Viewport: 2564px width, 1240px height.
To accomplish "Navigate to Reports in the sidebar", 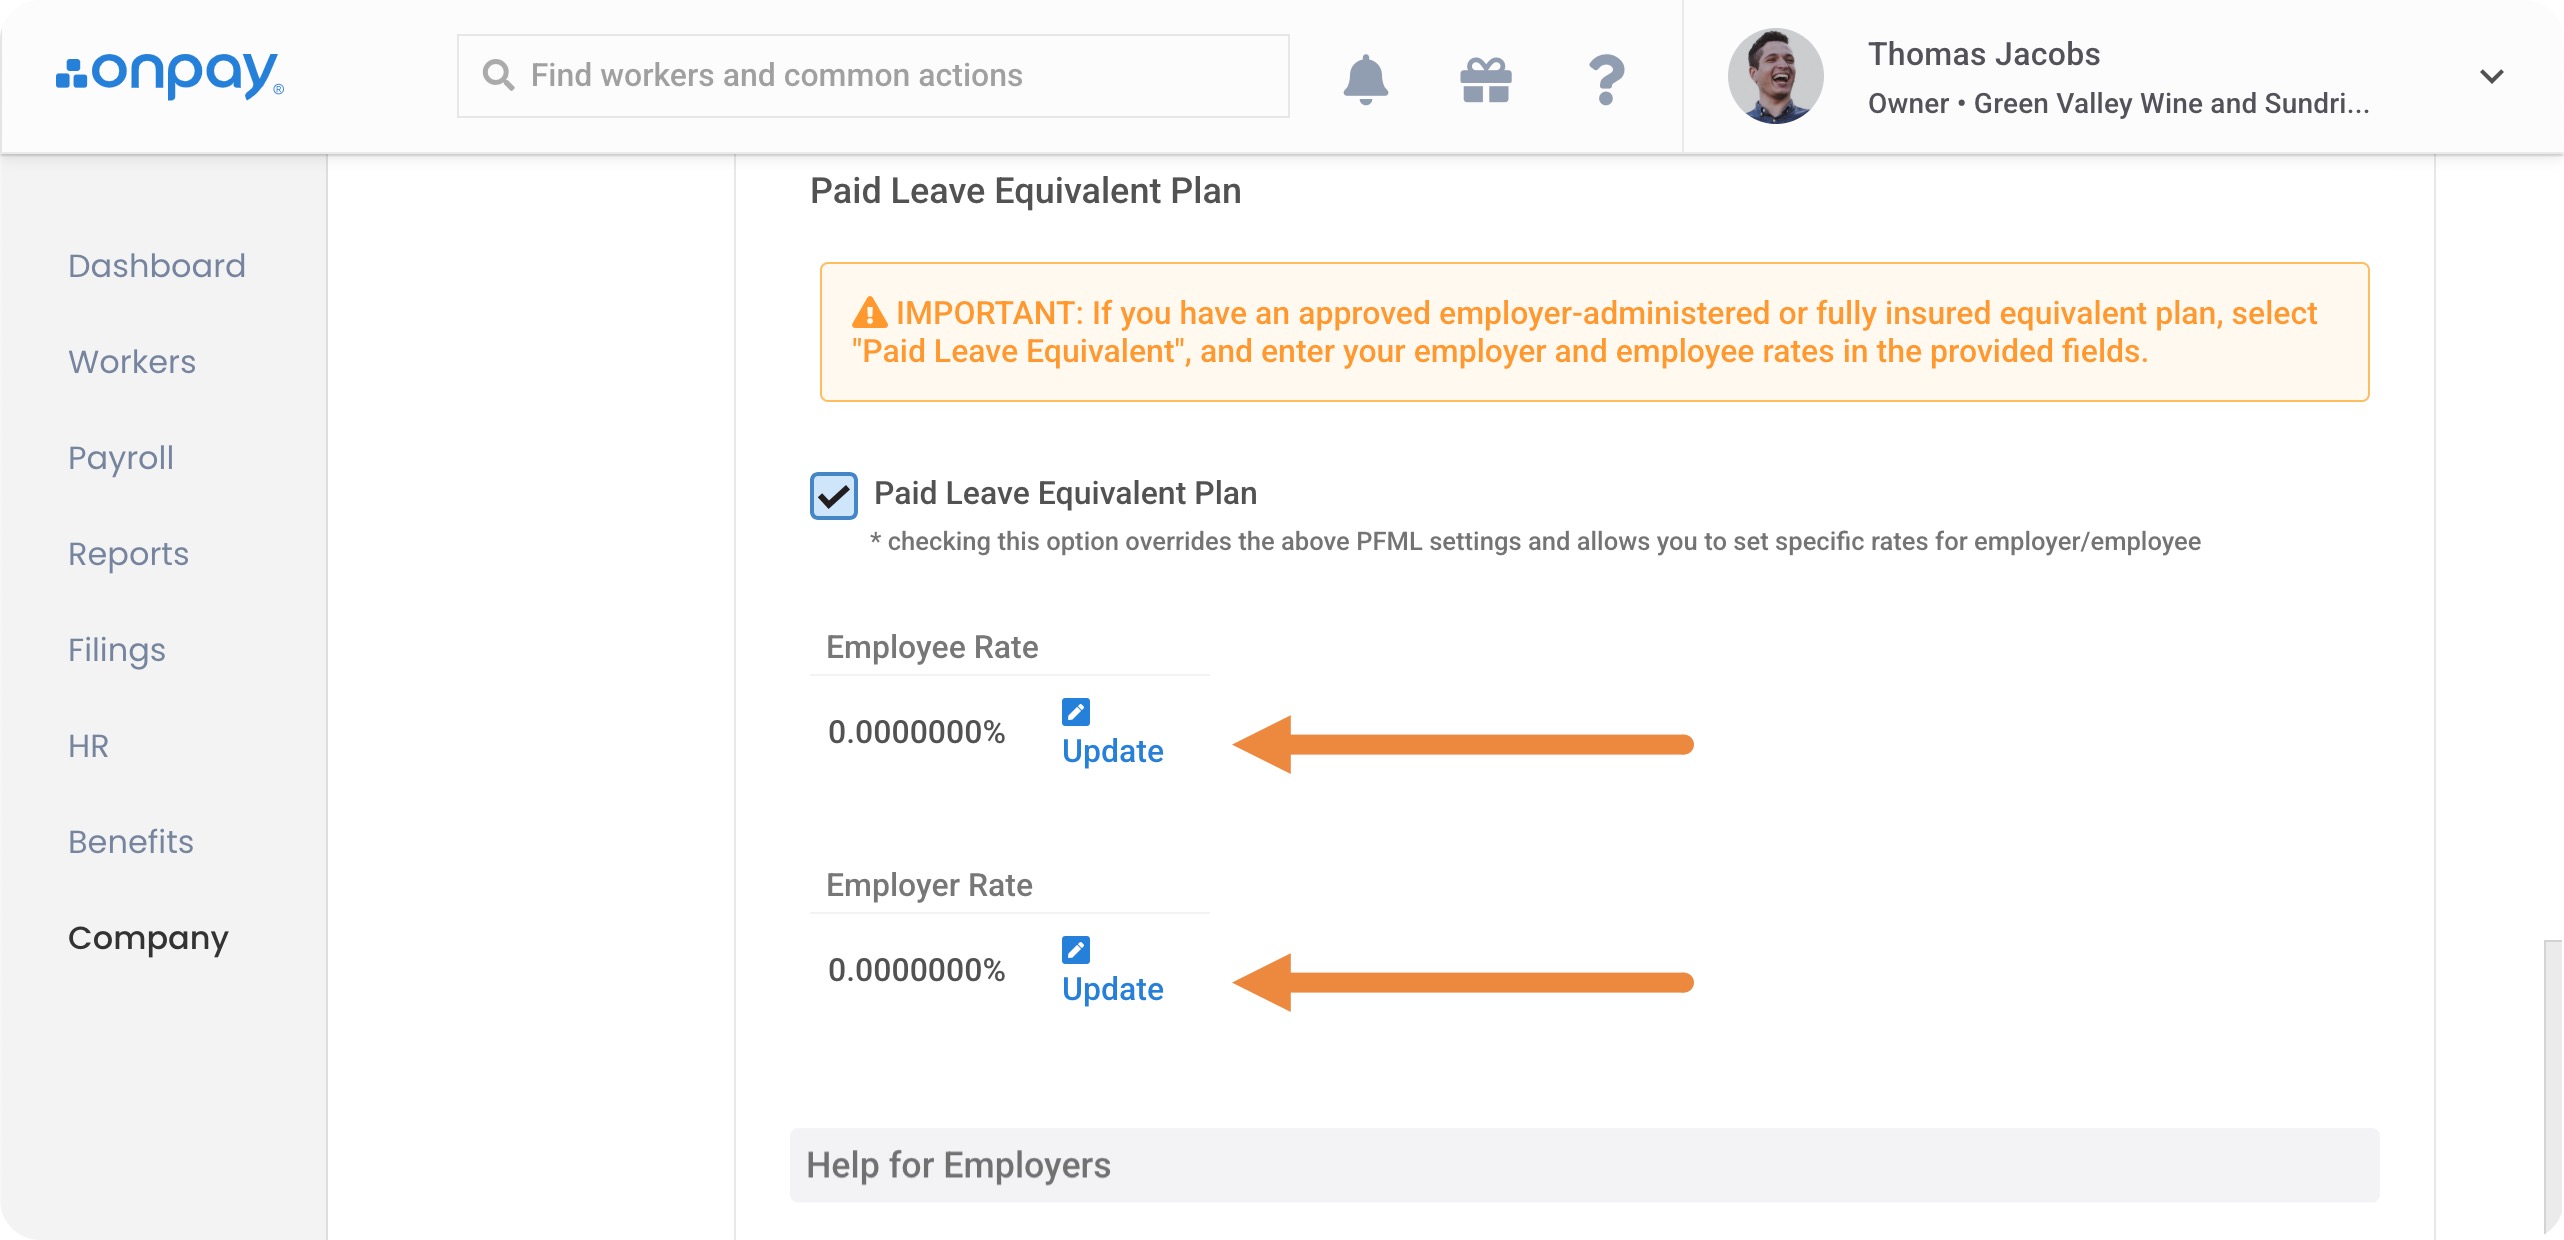I will [129, 554].
